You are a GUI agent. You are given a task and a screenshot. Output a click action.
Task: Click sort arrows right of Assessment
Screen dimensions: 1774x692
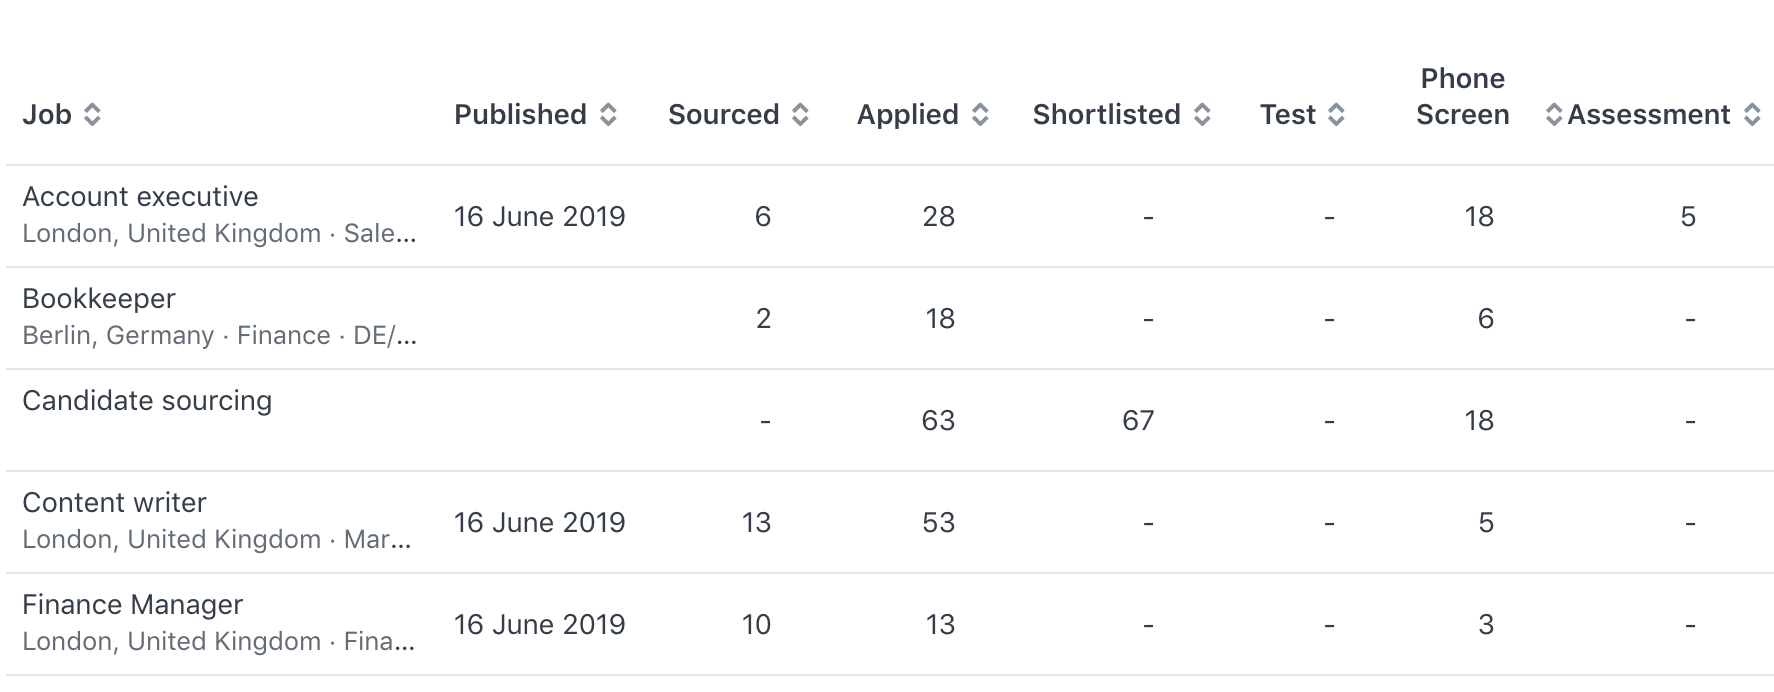[1752, 115]
